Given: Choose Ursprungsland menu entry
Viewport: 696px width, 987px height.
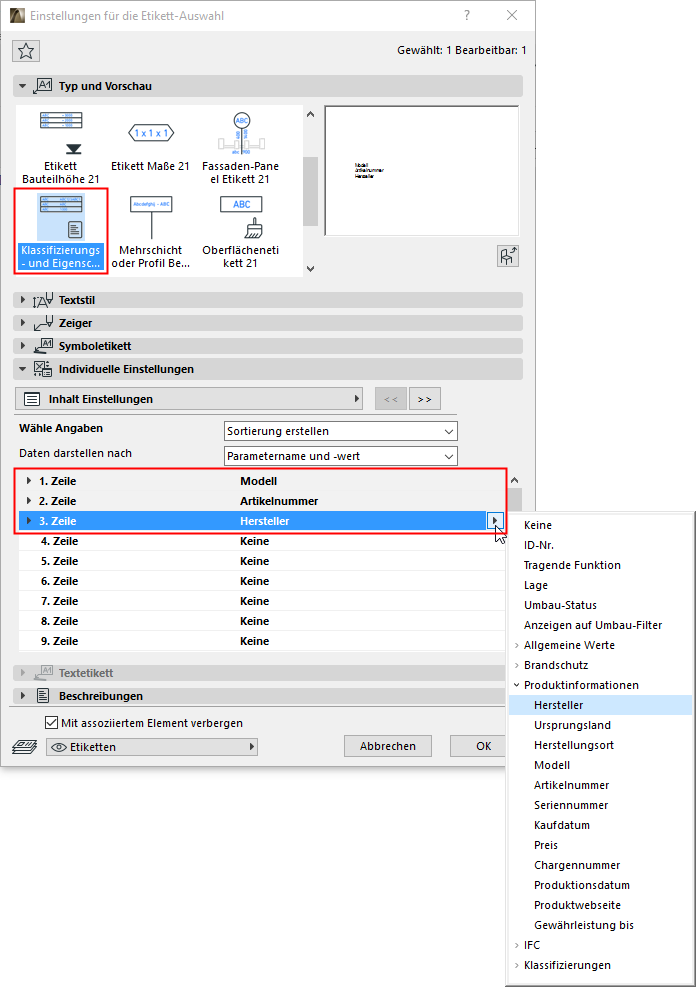Looking at the screenshot, I should (600, 725).
